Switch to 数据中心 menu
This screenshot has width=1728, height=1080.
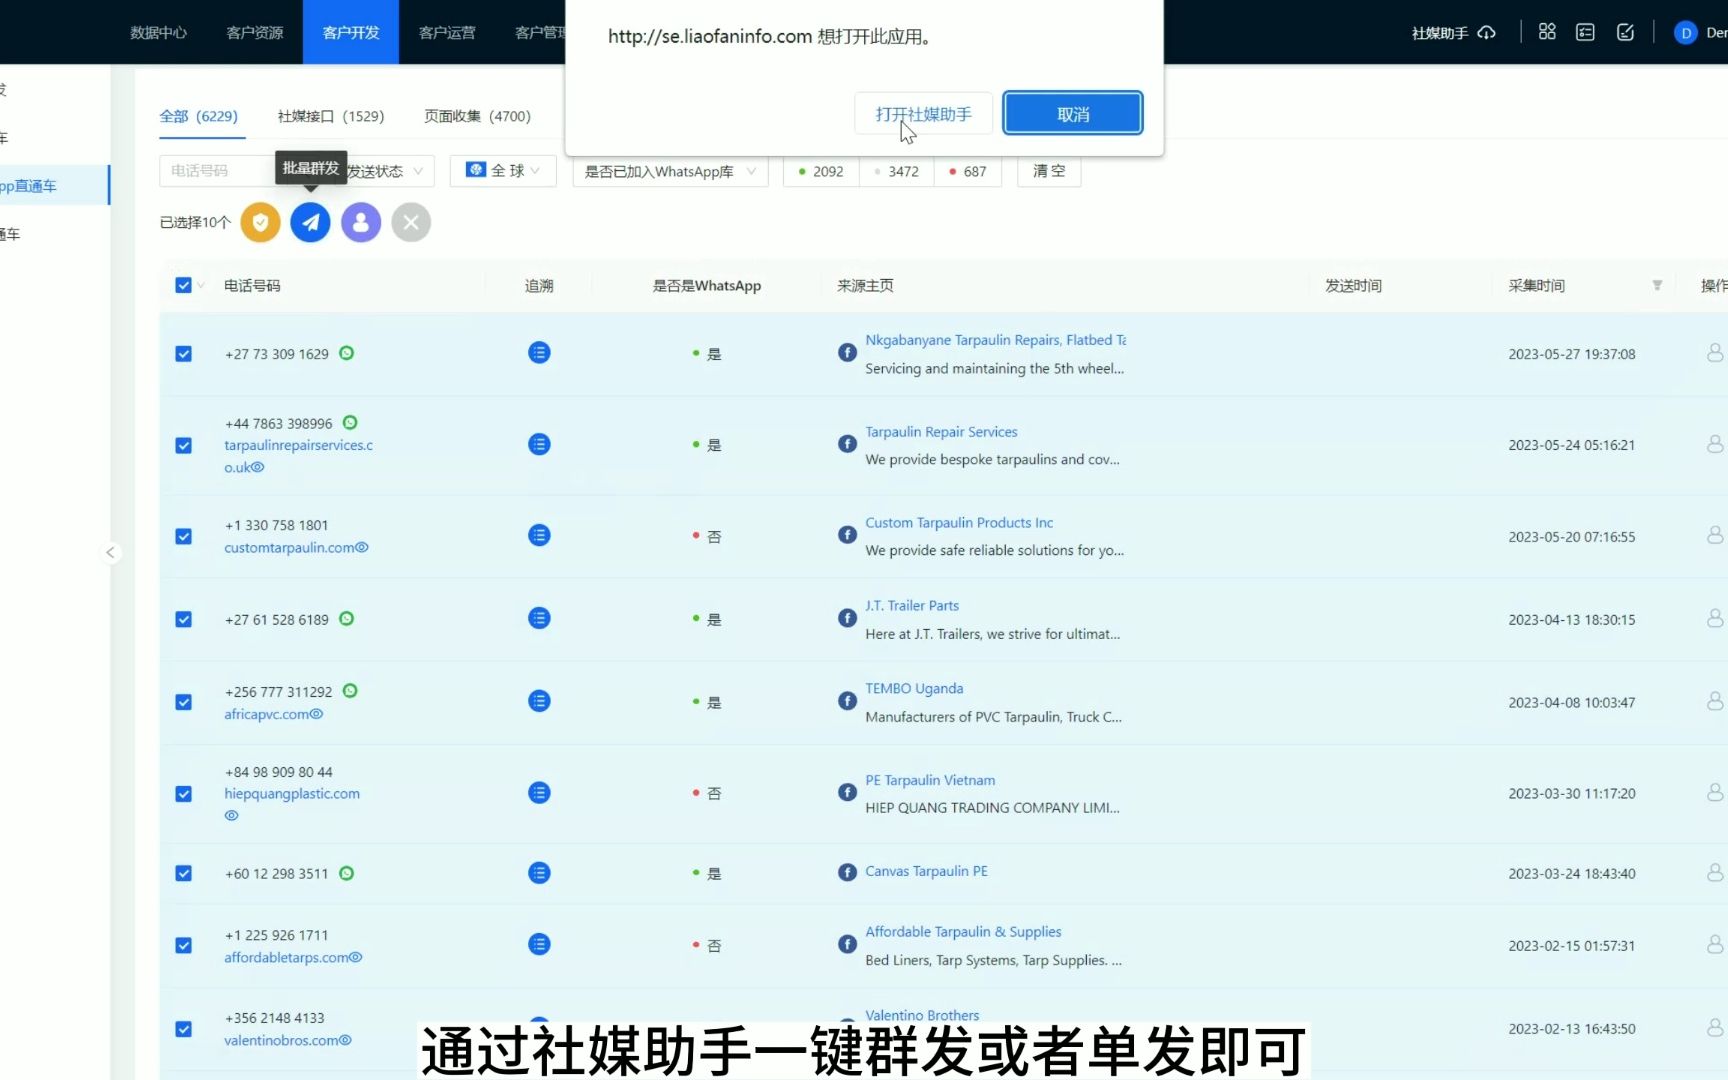[158, 32]
